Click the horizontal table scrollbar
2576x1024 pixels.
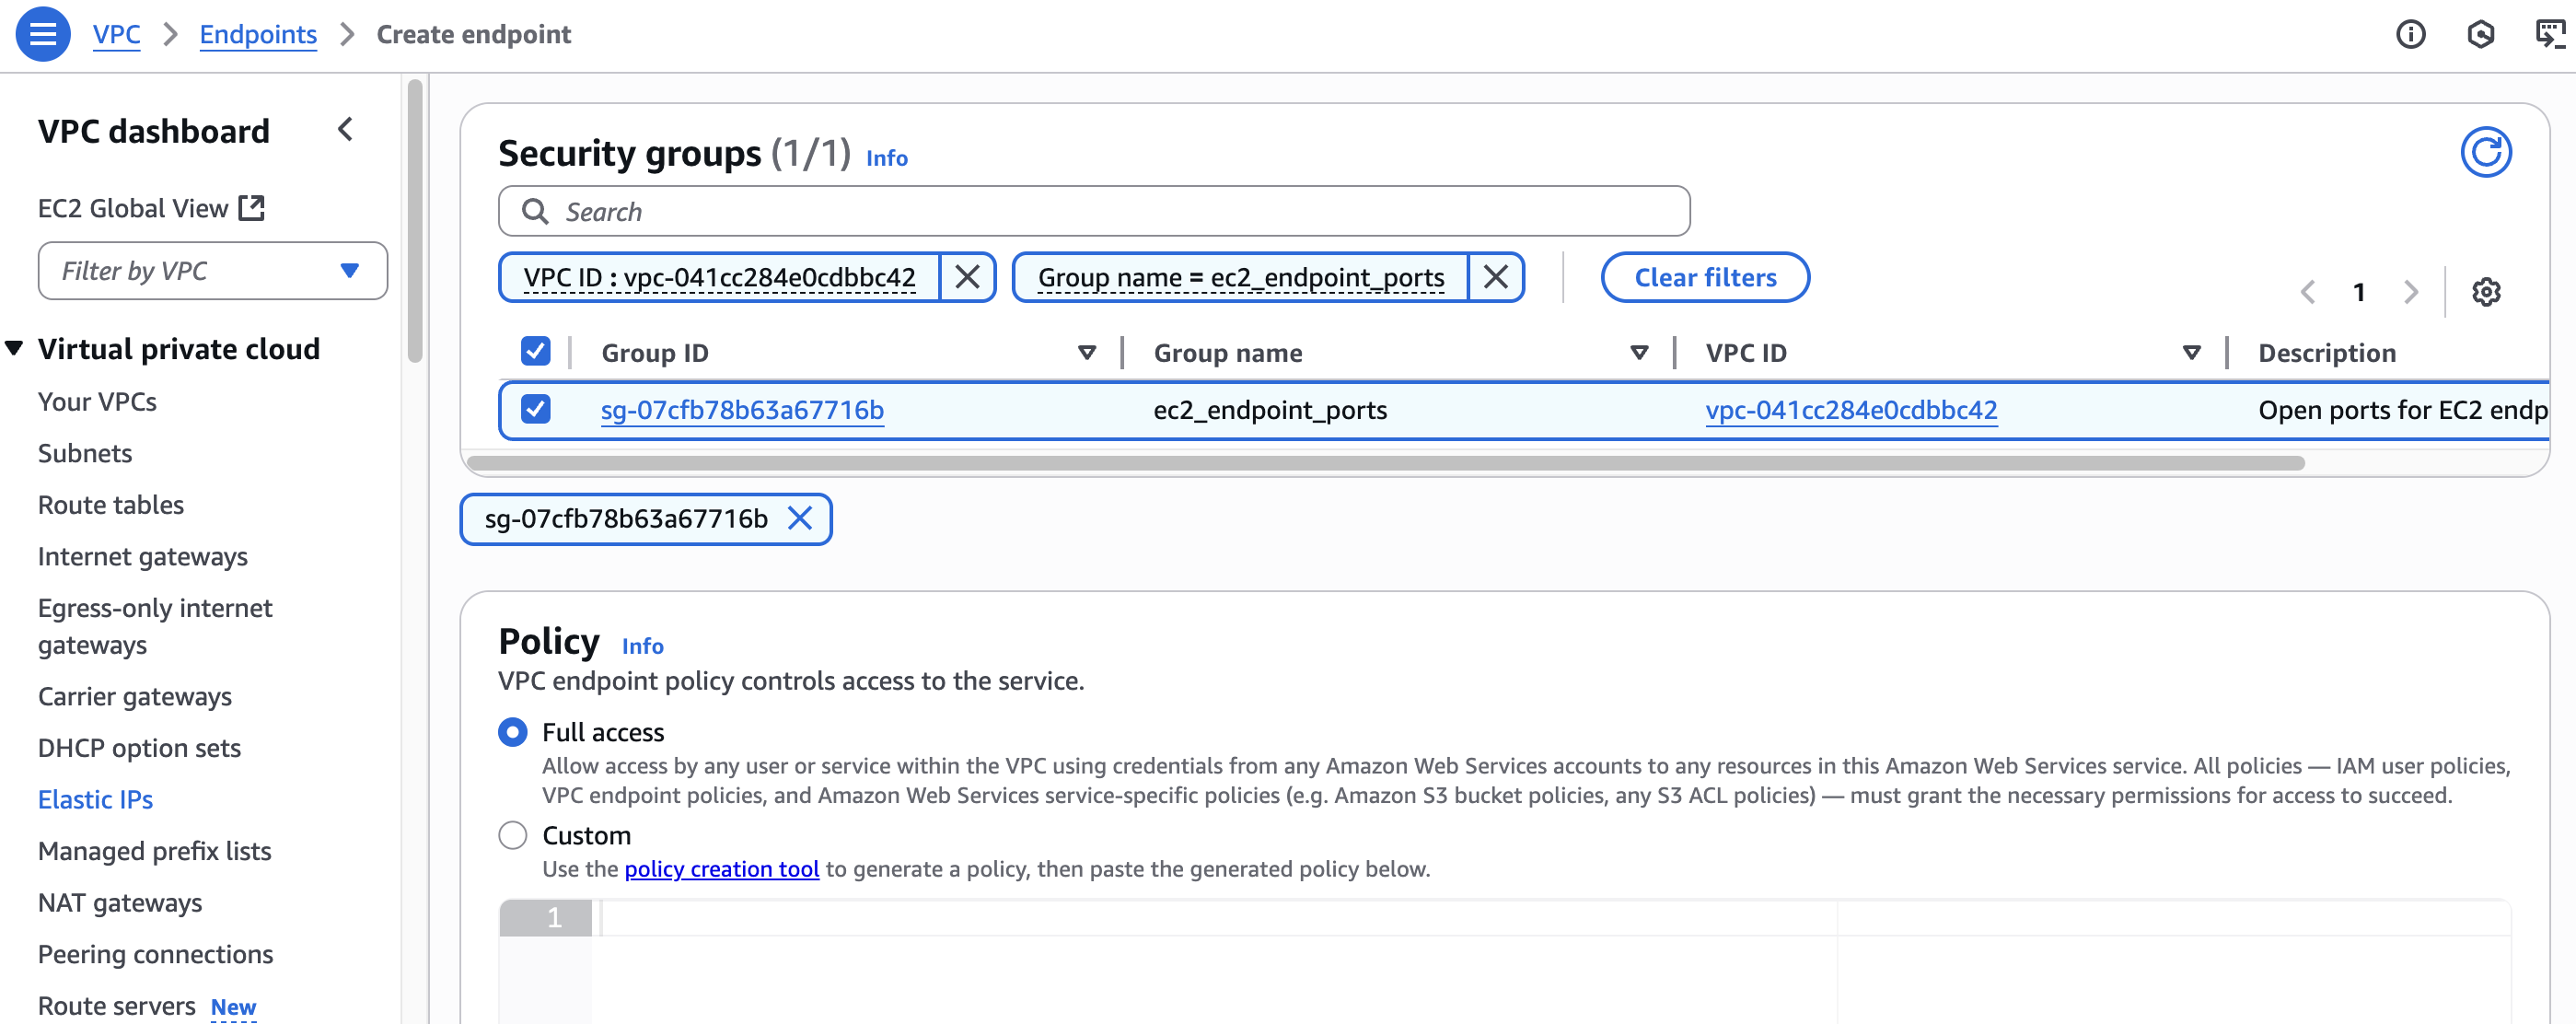[1385, 463]
